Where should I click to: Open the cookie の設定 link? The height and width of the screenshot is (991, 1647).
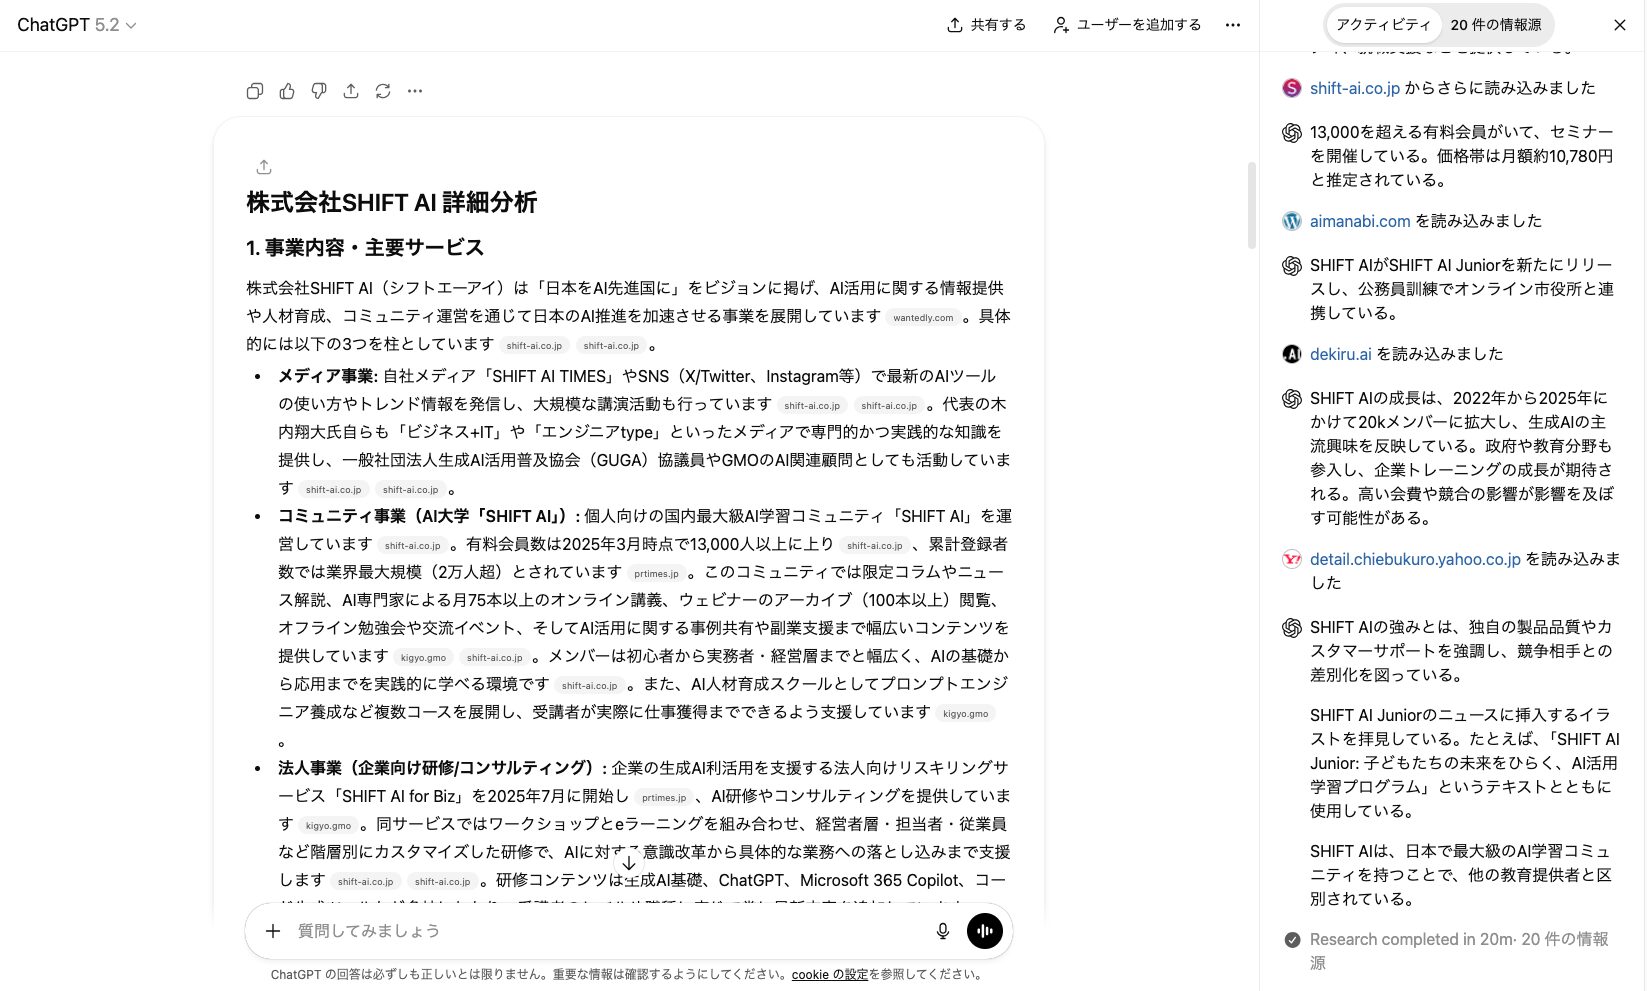point(829,973)
